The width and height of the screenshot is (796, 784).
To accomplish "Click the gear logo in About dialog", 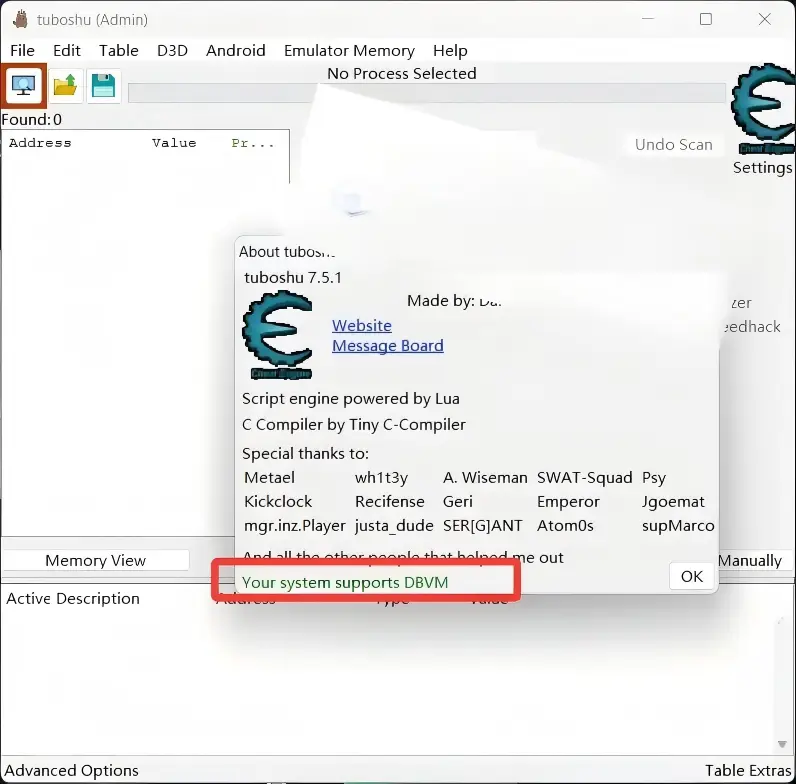I will (278, 335).
